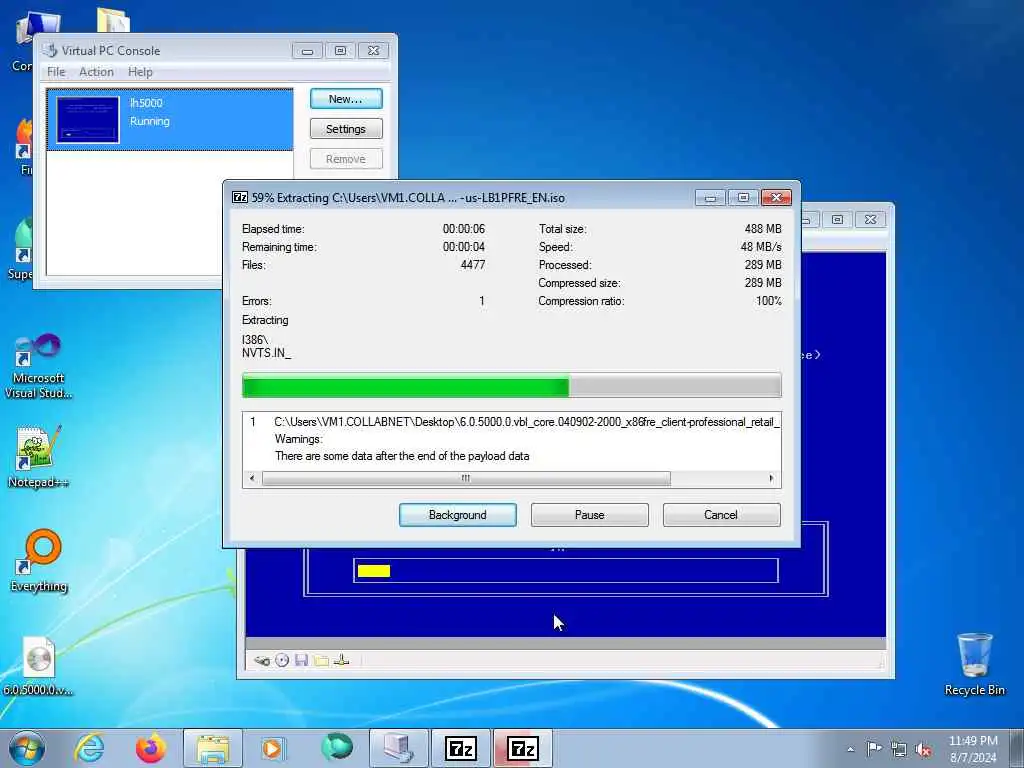Viewport: 1024px width, 768px height.
Task: Click the New... button in Virtual PC Console
Action: click(345, 99)
